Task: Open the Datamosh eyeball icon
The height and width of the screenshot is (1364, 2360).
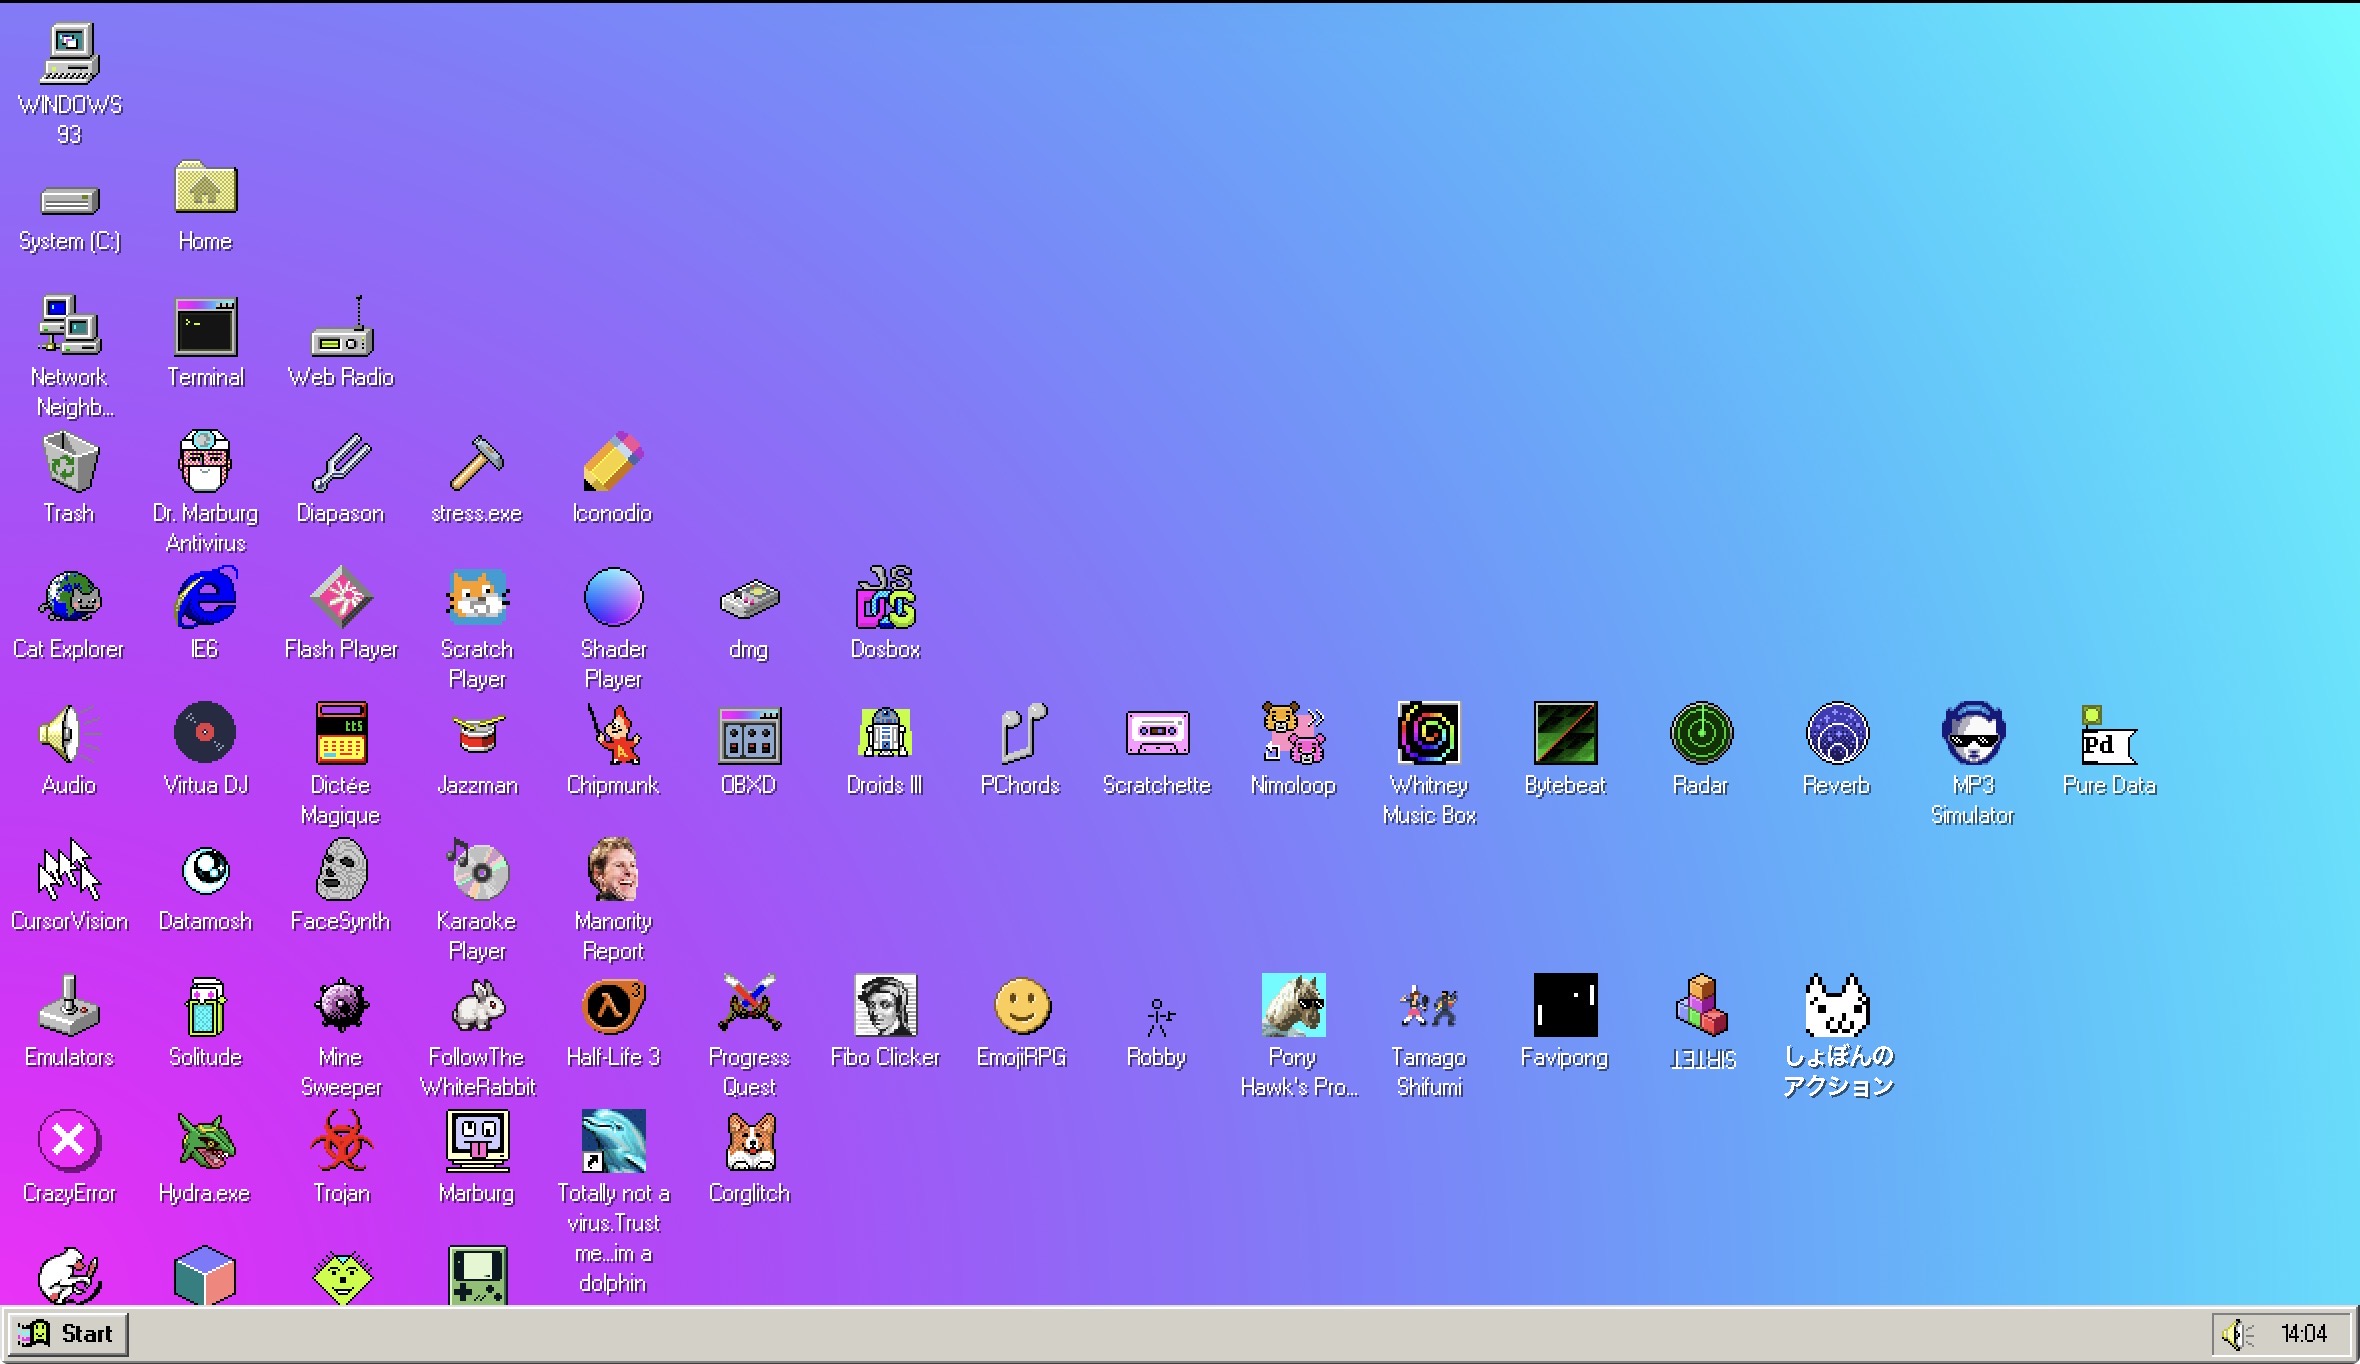Action: click(205, 871)
